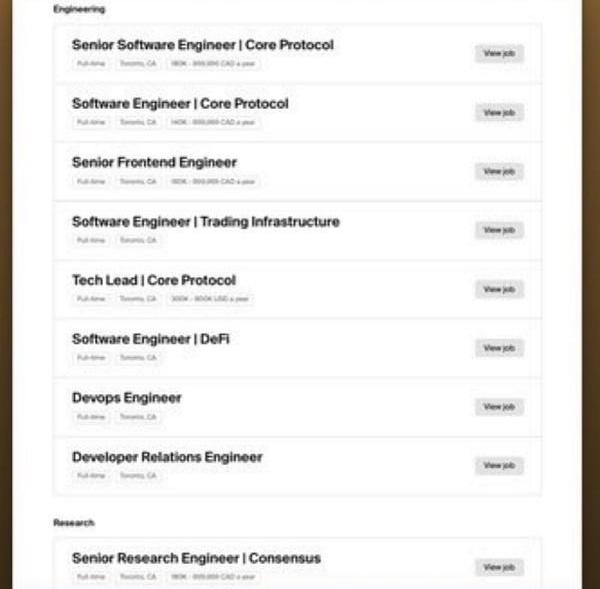Click the salary tag under Tech Lead
This screenshot has height=589, width=600.
[210, 299]
